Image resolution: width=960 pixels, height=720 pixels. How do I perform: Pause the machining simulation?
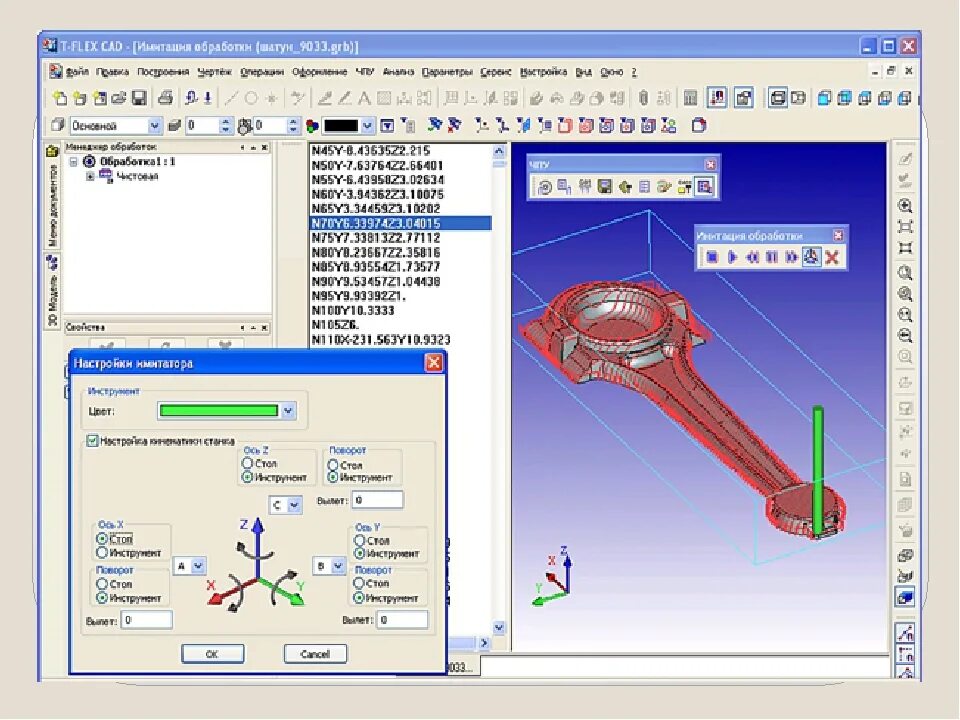tap(771, 257)
